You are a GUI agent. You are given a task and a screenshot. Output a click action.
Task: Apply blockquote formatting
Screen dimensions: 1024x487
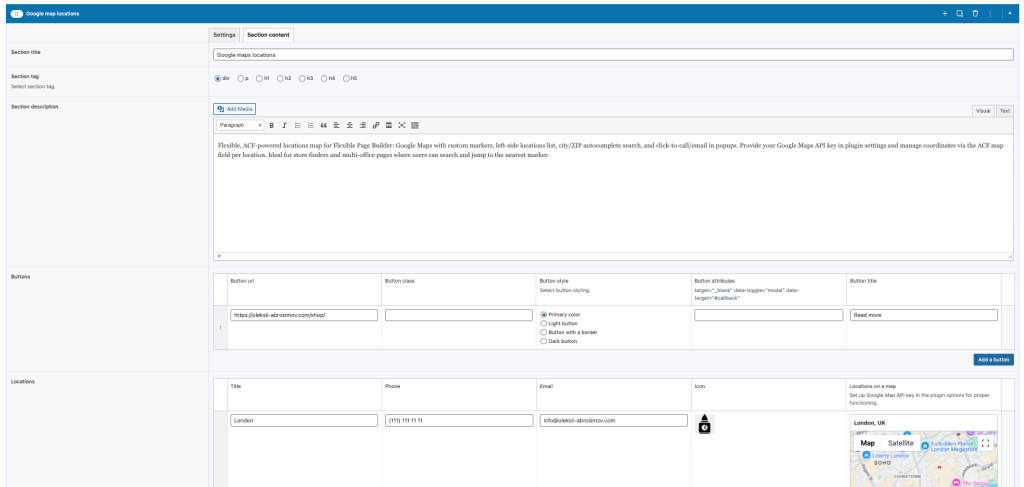point(323,125)
